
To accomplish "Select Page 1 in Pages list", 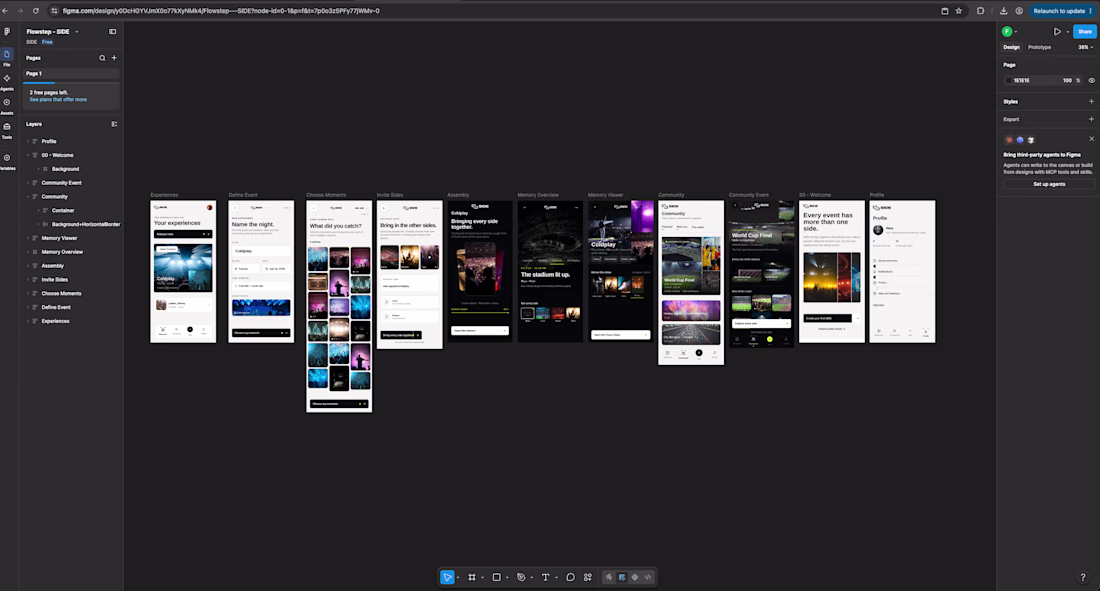I will pyautogui.click(x=71, y=73).
